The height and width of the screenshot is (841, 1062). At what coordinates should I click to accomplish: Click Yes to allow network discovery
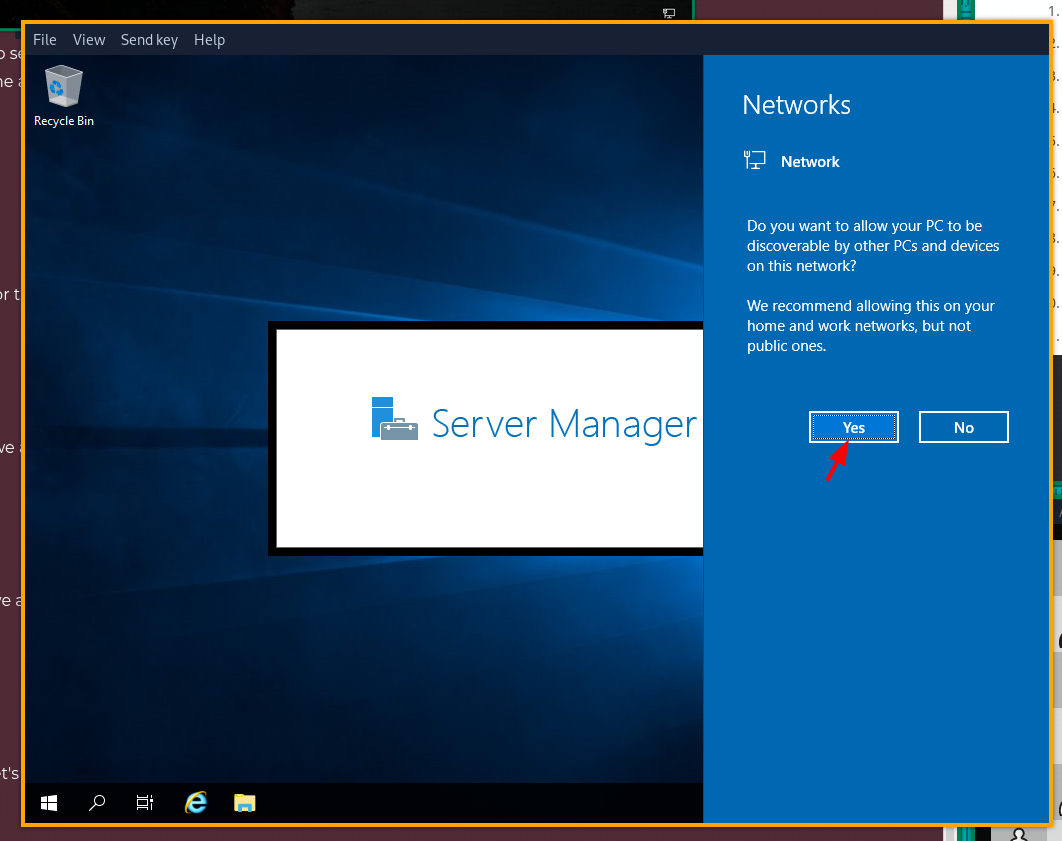click(853, 427)
